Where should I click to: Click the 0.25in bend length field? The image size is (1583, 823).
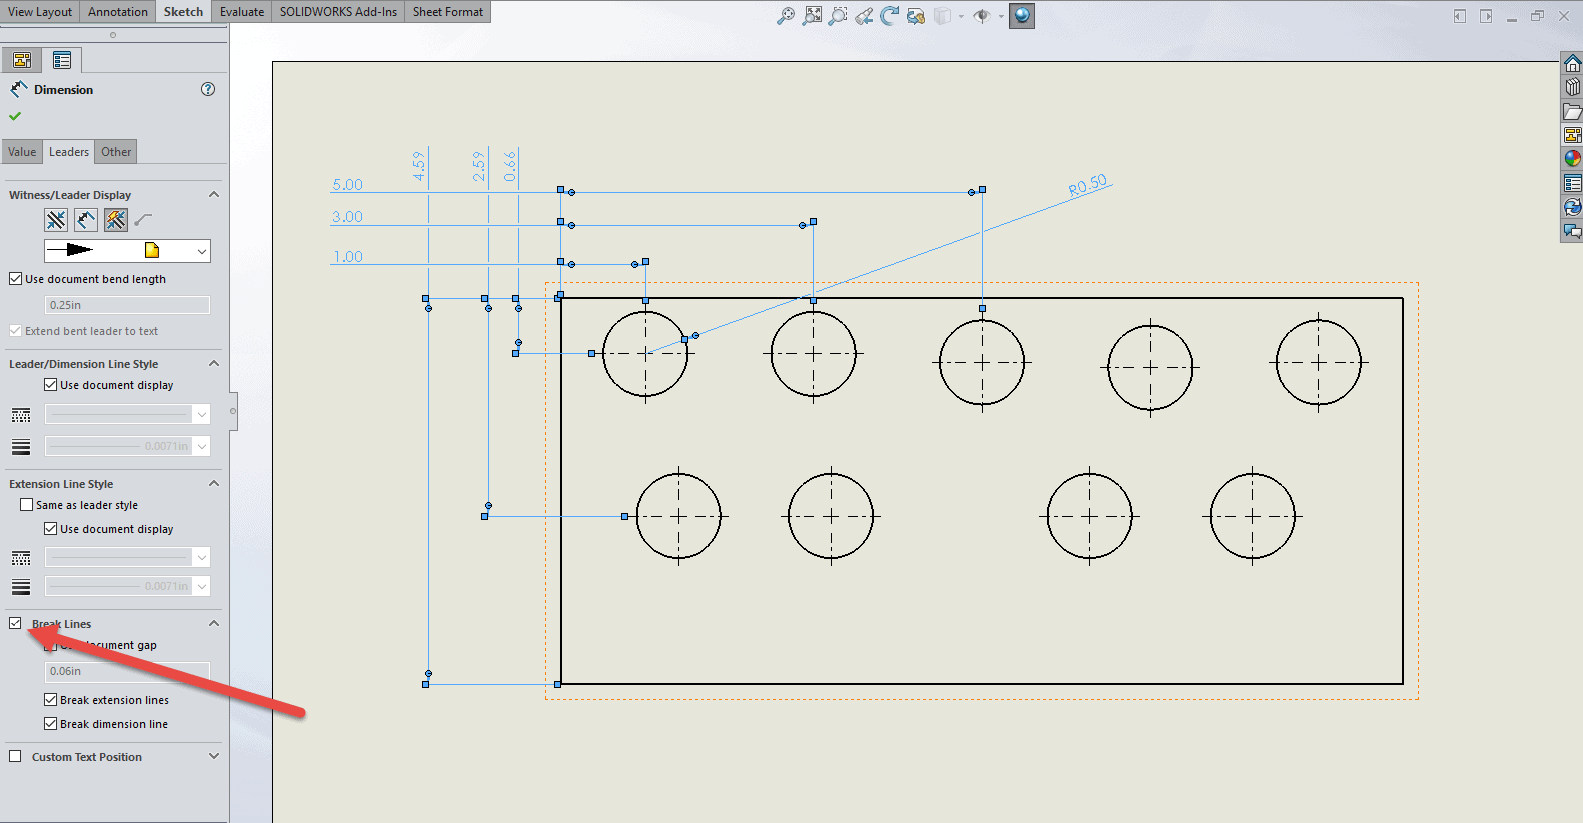[x=127, y=305]
